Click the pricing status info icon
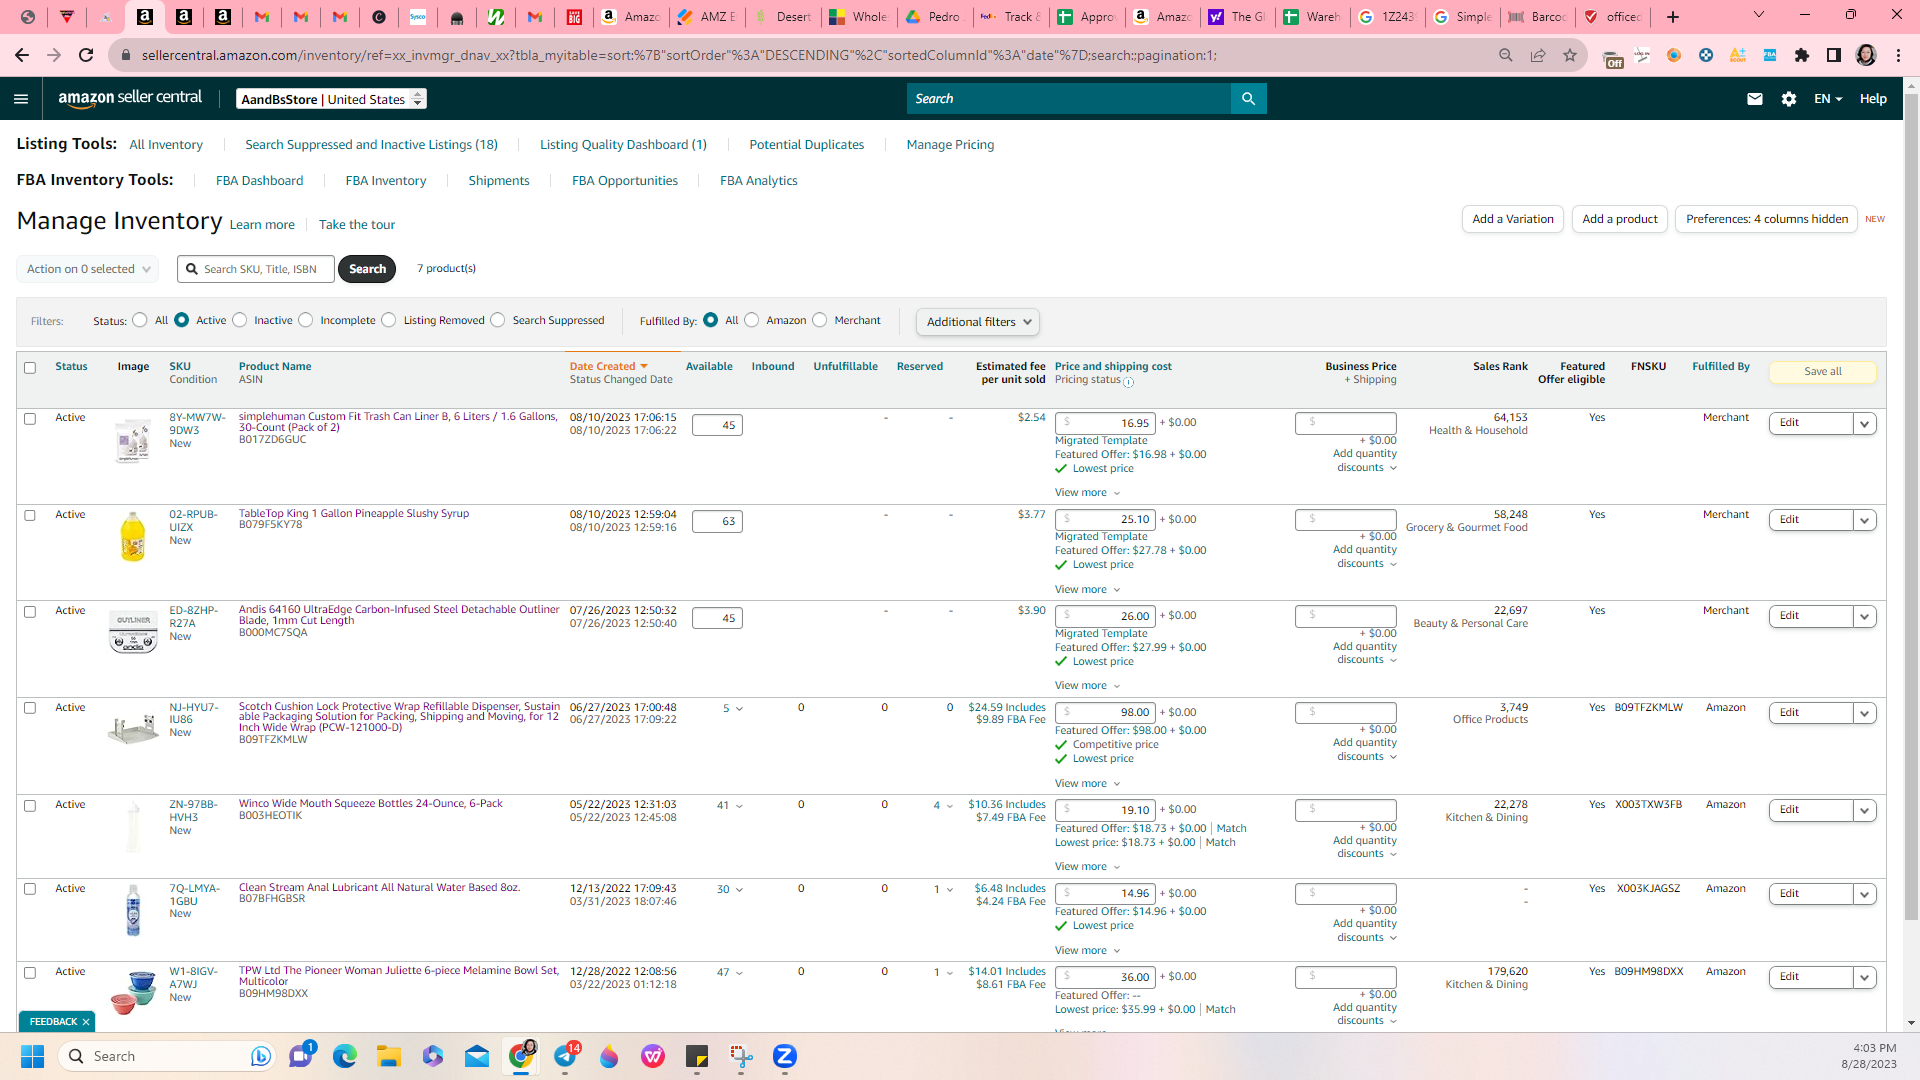Viewport: 1920px width, 1080px height. coord(1129,382)
